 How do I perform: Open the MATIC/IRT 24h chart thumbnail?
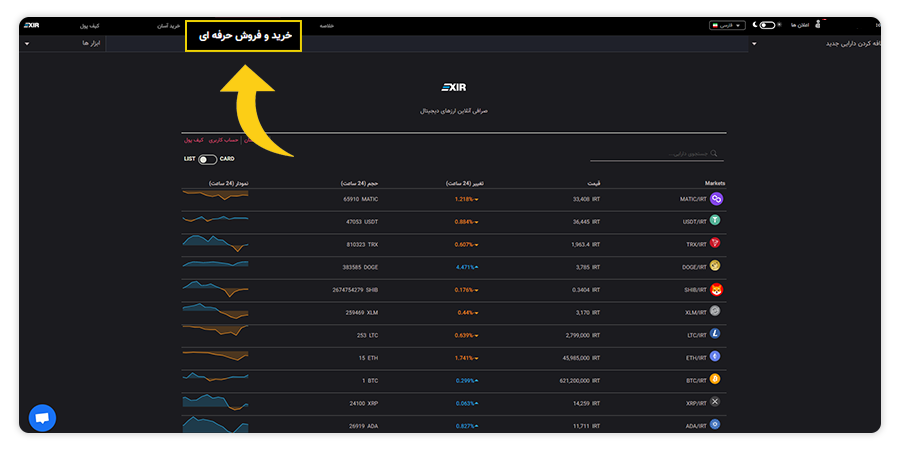pyautogui.click(x=215, y=195)
